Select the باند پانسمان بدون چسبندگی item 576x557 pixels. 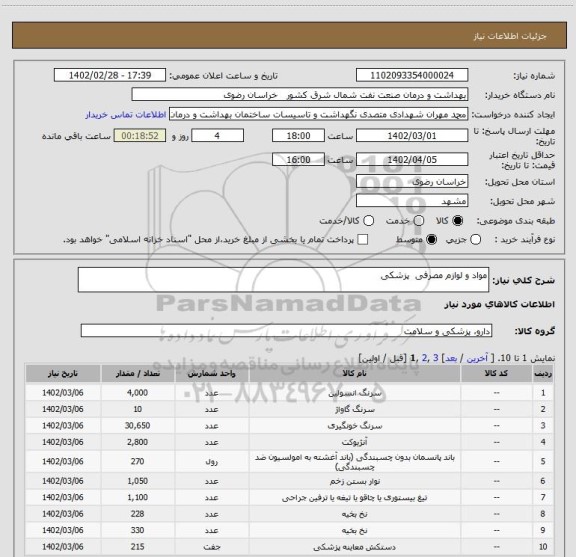pos(354,462)
